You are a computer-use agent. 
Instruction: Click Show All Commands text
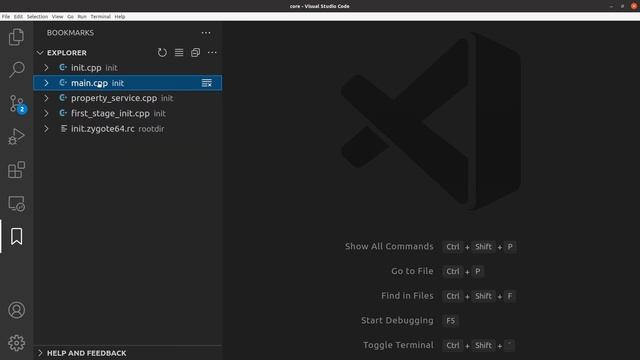tap(389, 247)
